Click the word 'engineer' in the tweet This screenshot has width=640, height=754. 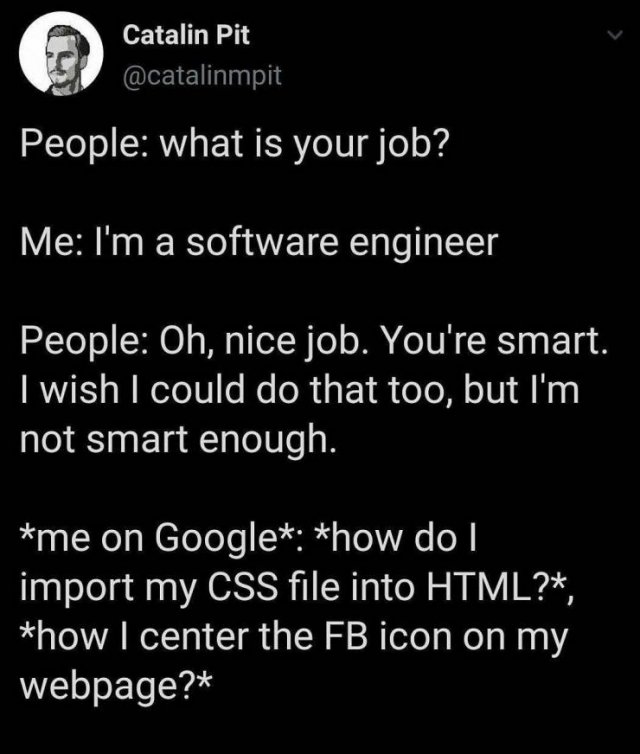click(x=423, y=243)
